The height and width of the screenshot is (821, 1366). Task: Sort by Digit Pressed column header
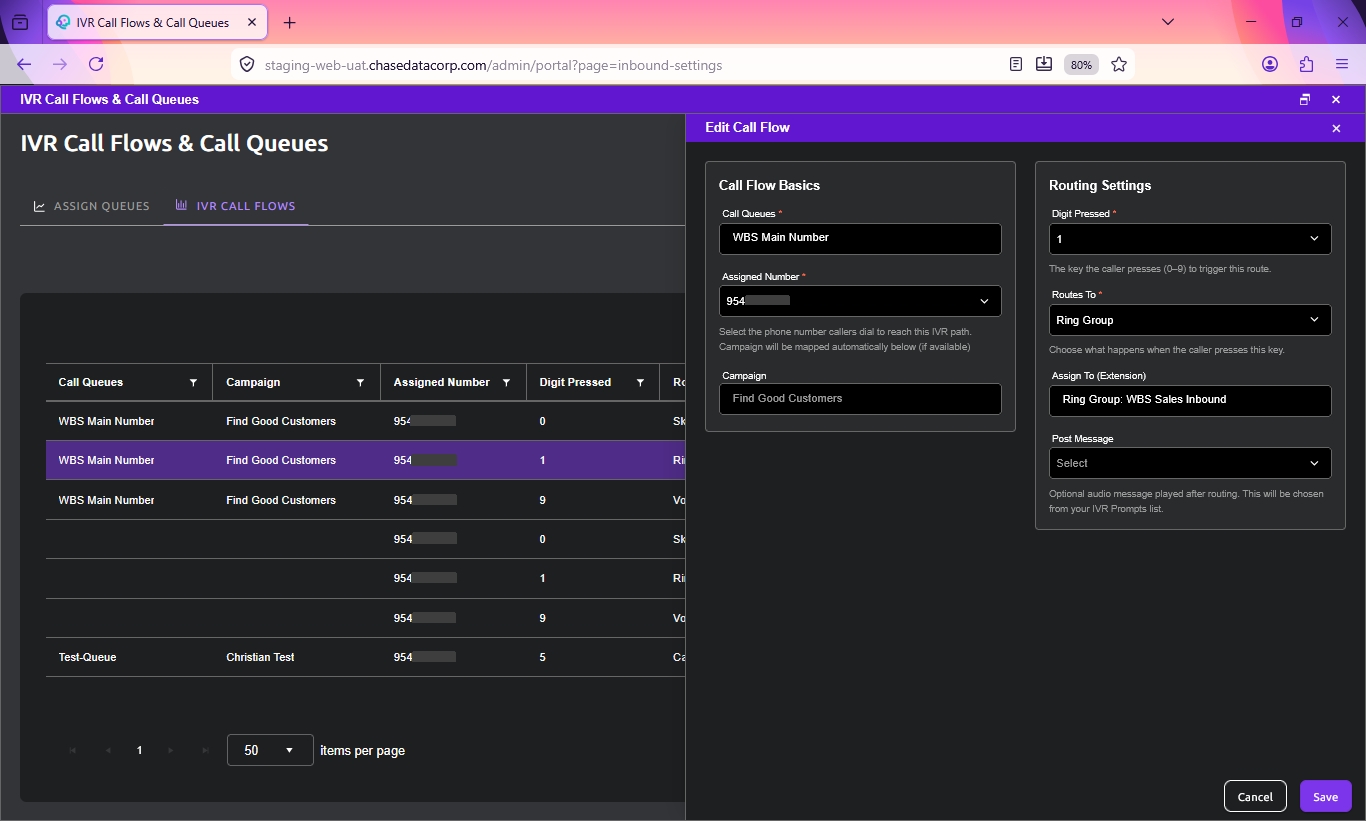pos(575,382)
